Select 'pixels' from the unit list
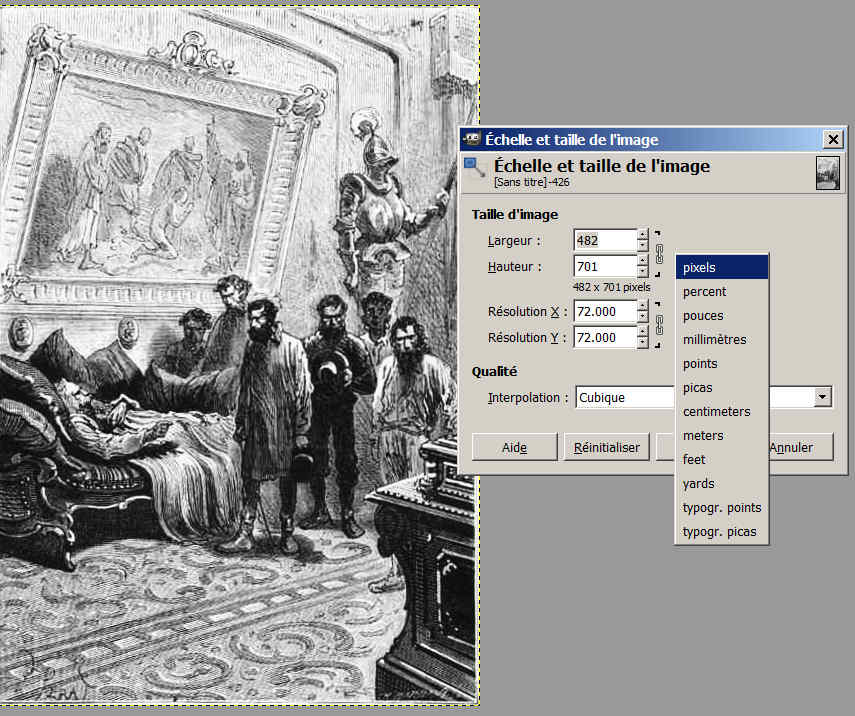The image size is (855, 716). (722, 268)
